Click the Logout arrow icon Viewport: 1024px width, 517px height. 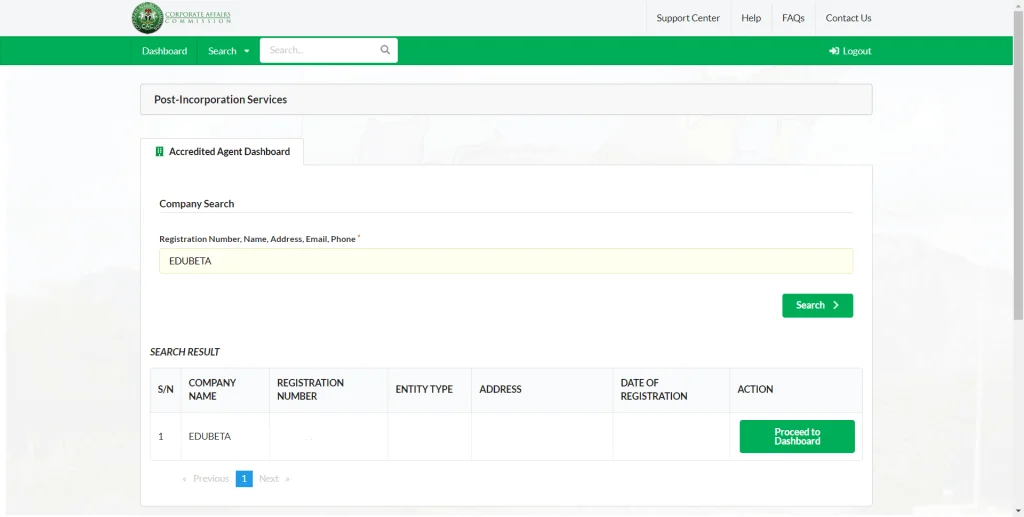click(x=834, y=51)
